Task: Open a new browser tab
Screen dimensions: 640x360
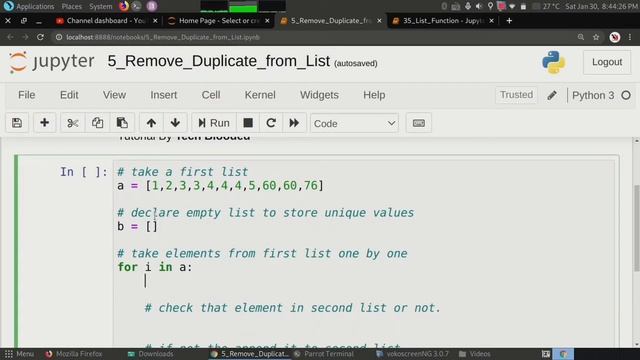Action: click(x=509, y=20)
